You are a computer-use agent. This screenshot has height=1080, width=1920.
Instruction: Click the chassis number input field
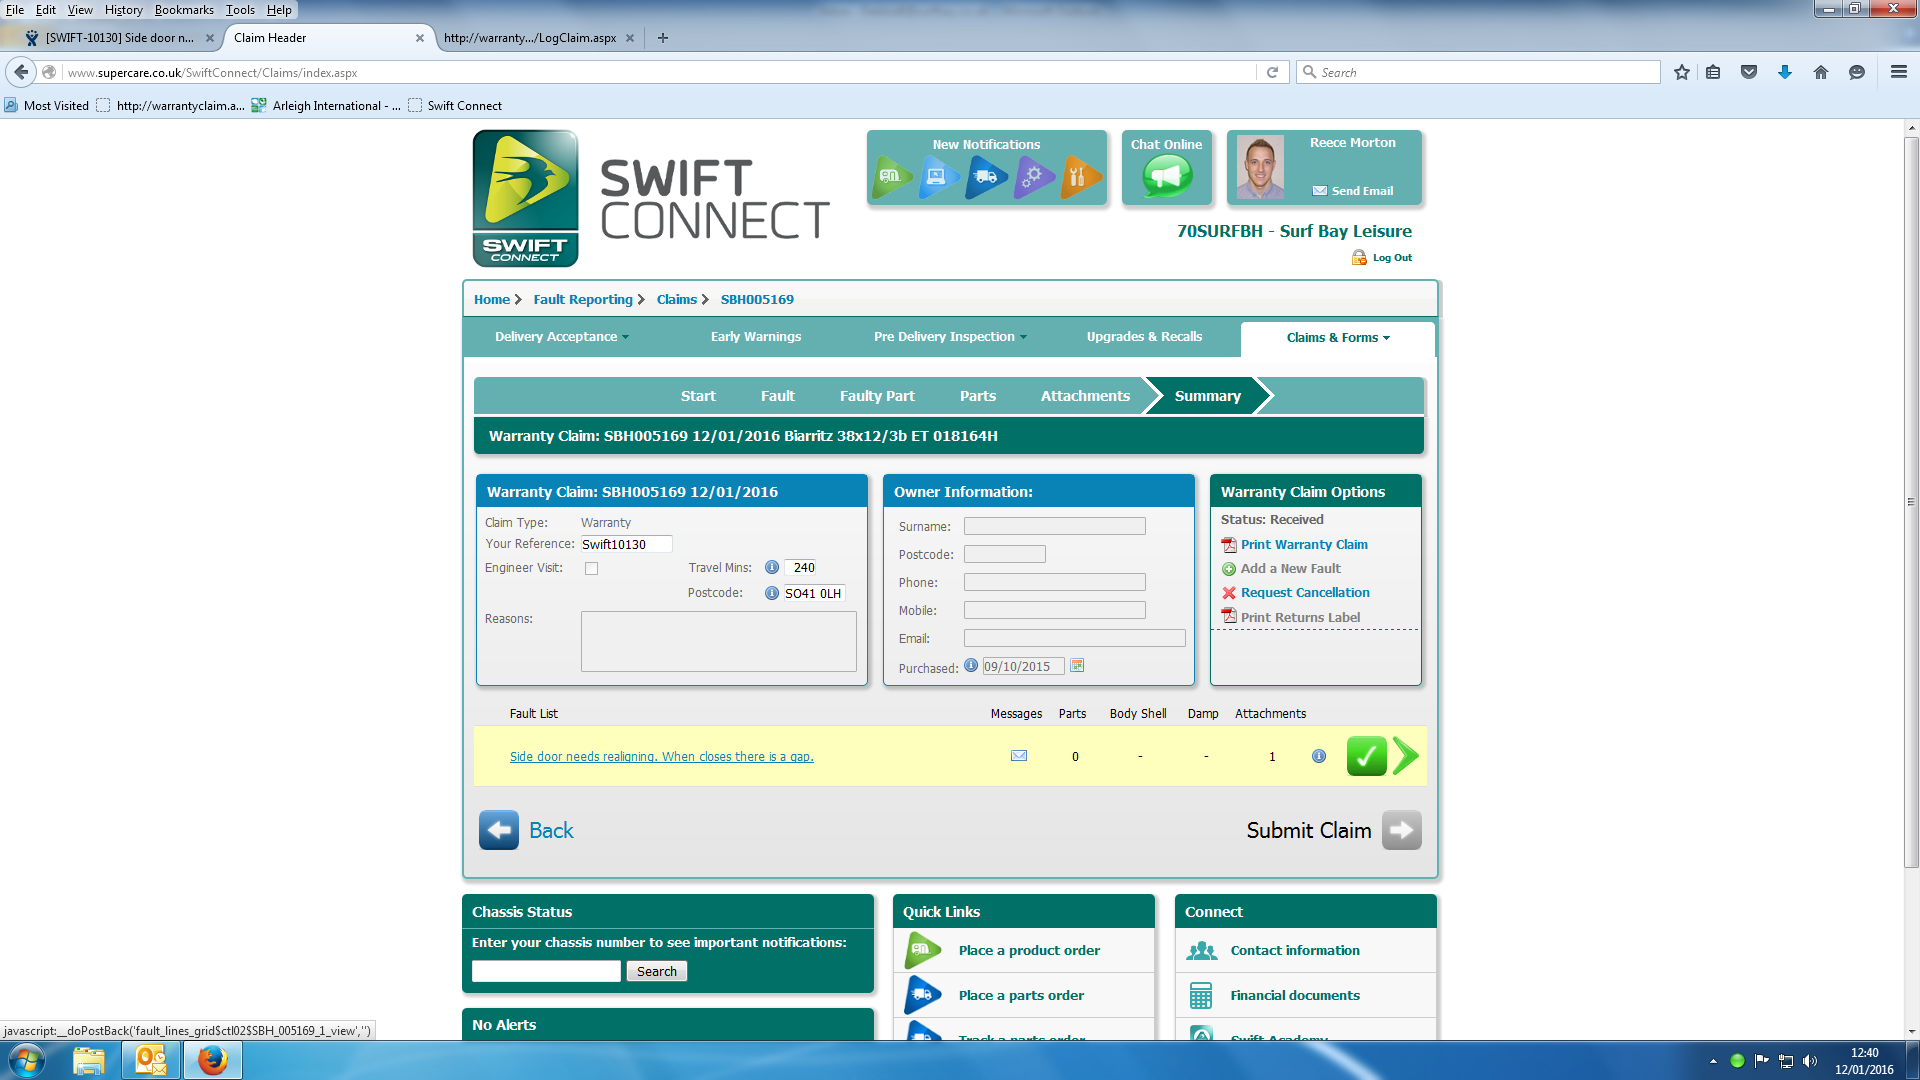(546, 971)
